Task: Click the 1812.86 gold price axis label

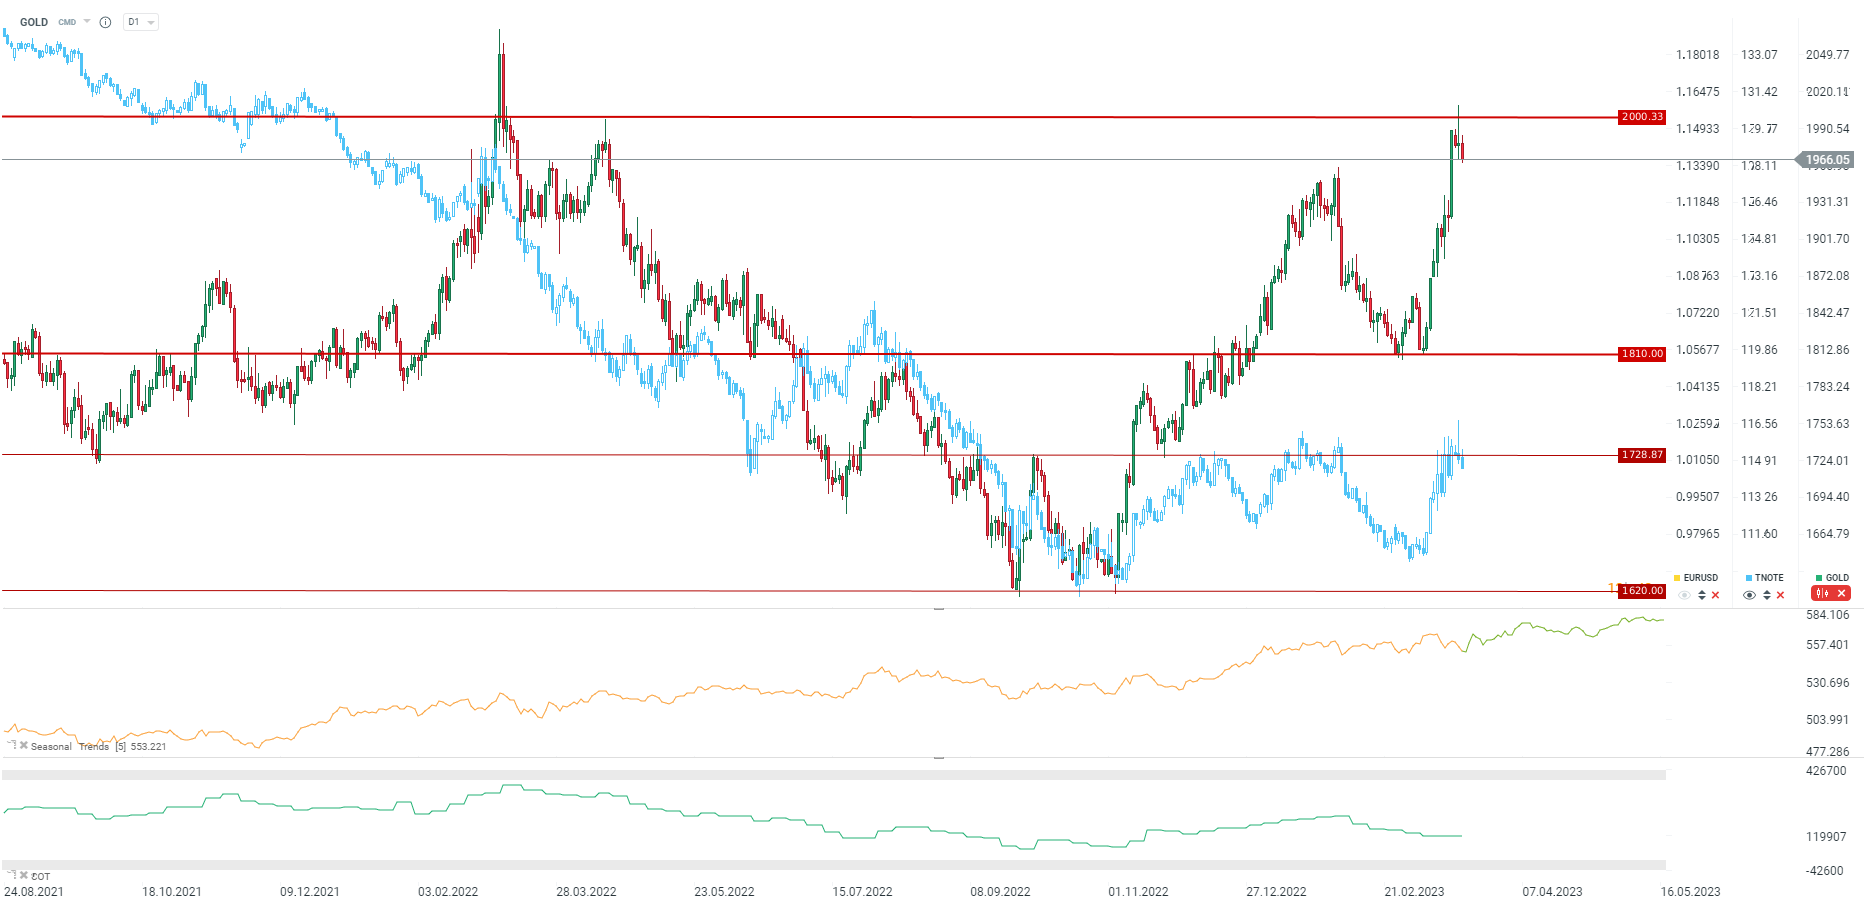Action: pos(1827,350)
